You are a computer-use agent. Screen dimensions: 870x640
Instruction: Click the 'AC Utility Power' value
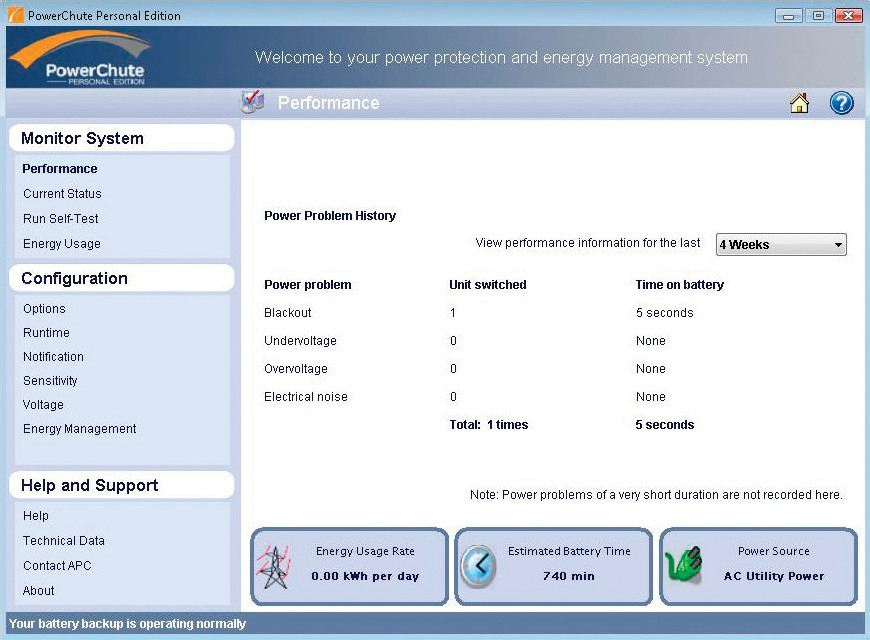tap(774, 576)
